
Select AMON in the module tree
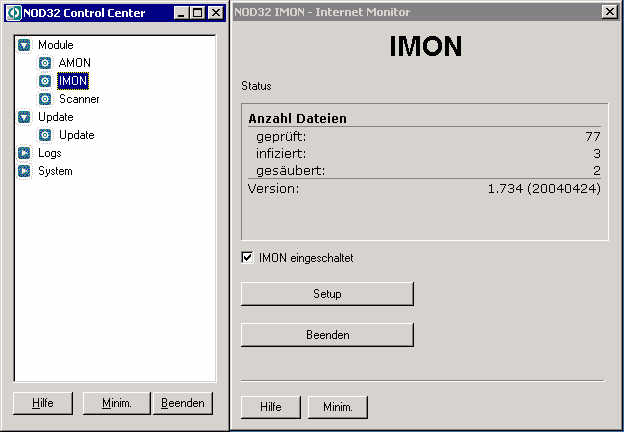74,63
